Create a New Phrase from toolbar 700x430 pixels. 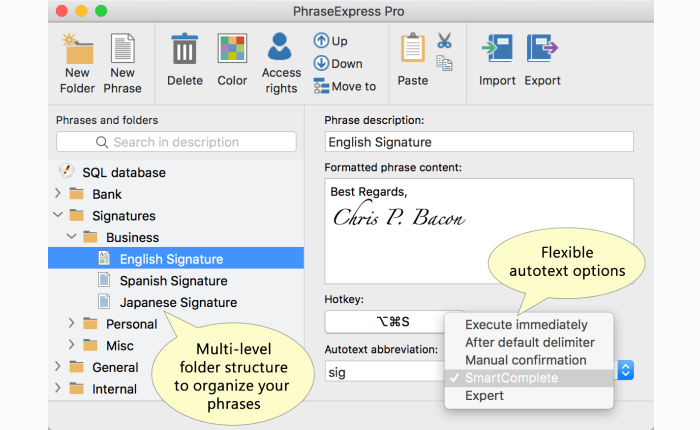coord(122,63)
